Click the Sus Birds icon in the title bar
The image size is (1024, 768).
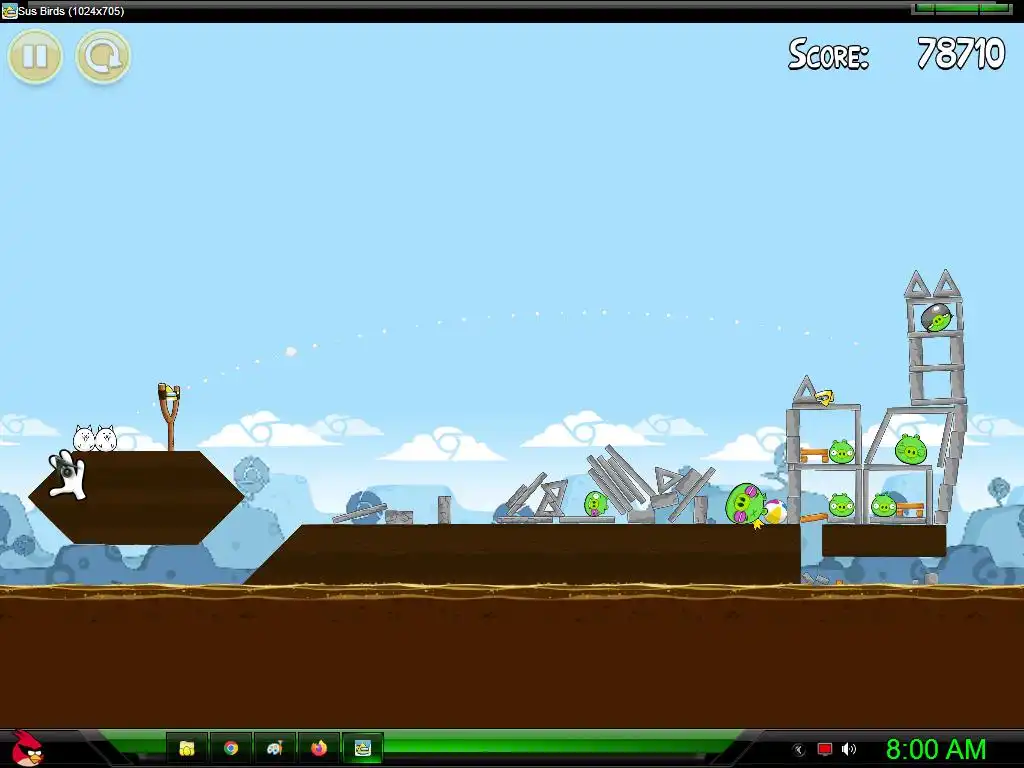tap(9, 11)
